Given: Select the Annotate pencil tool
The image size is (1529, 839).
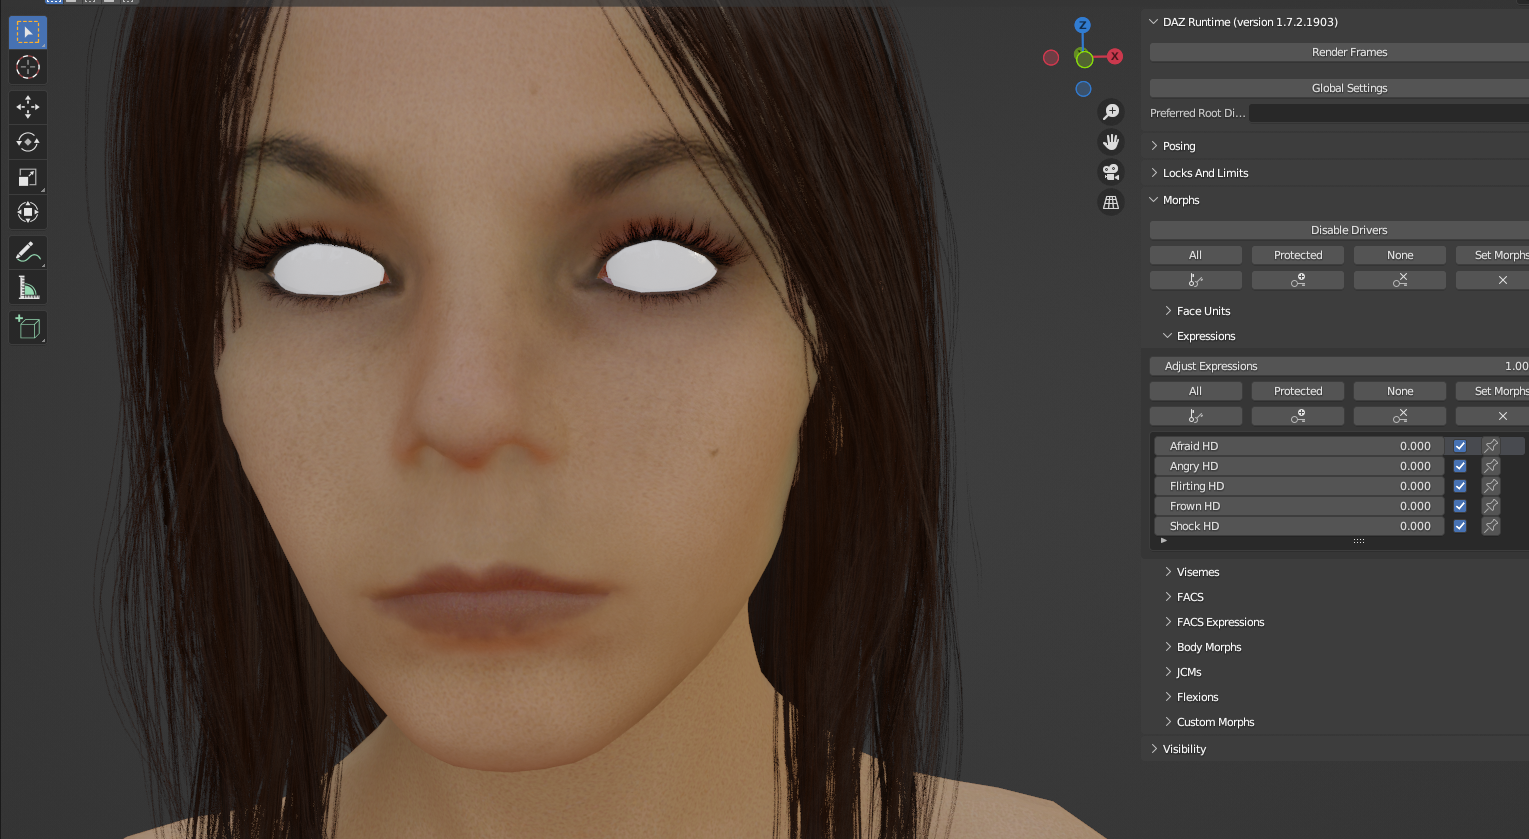Looking at the screenshot, I should point(28,252).
